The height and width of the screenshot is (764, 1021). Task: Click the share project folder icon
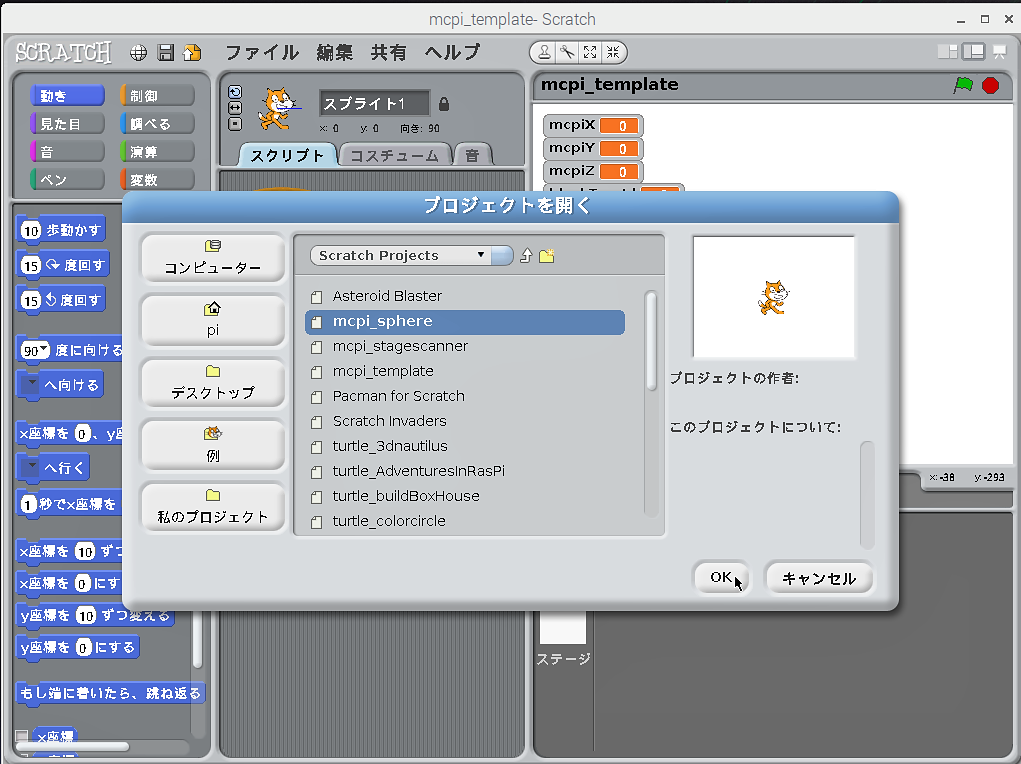(x=192, y=53)
